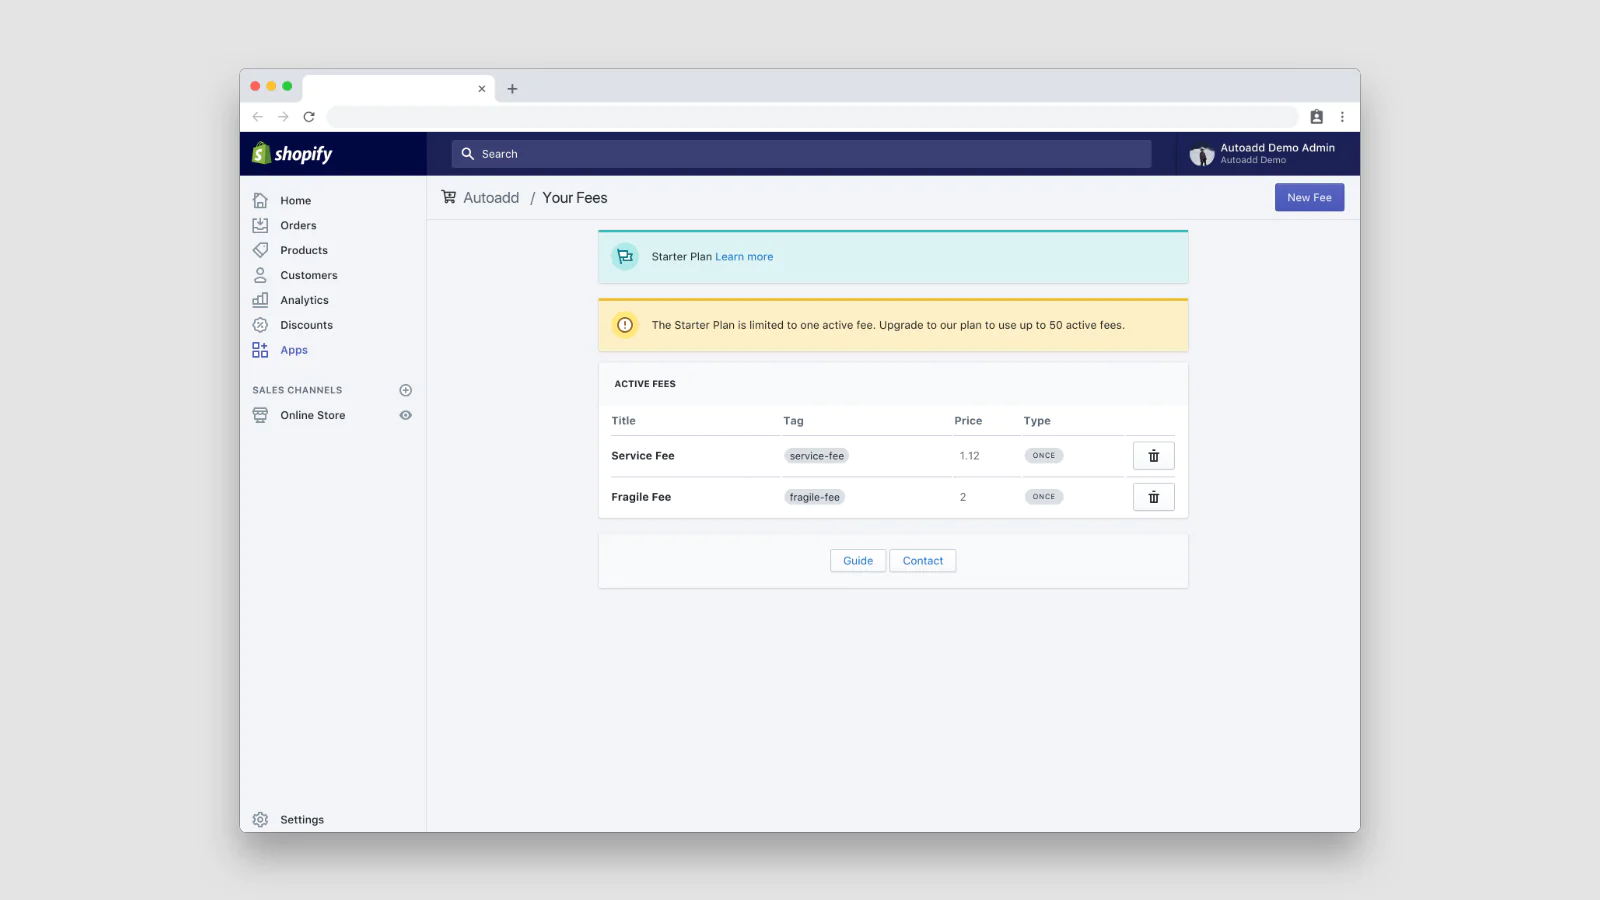The width and height of the screenshot is (1600, 900).
Task: Open the Guide button
Action: pyautogui.click(x=858, y=561)
